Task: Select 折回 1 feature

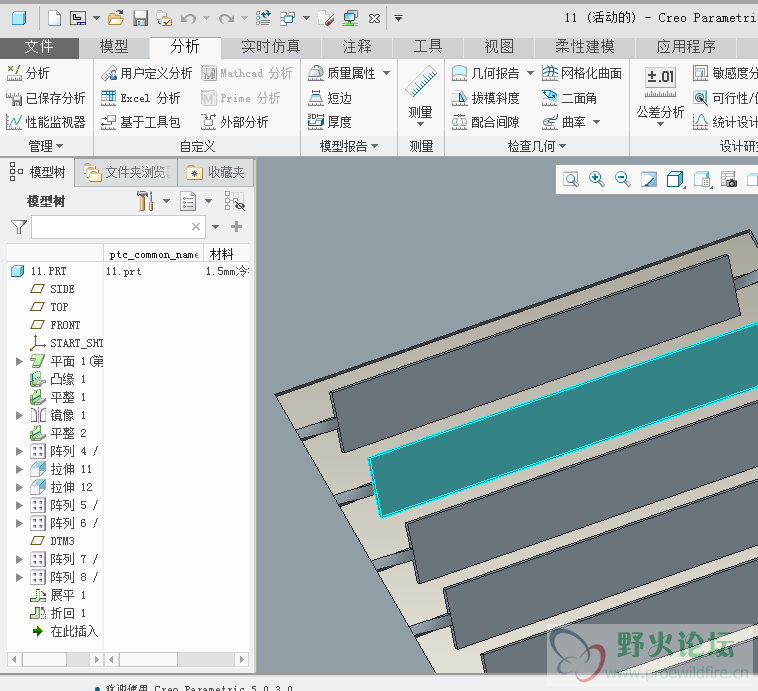Action: click(58, 613)
